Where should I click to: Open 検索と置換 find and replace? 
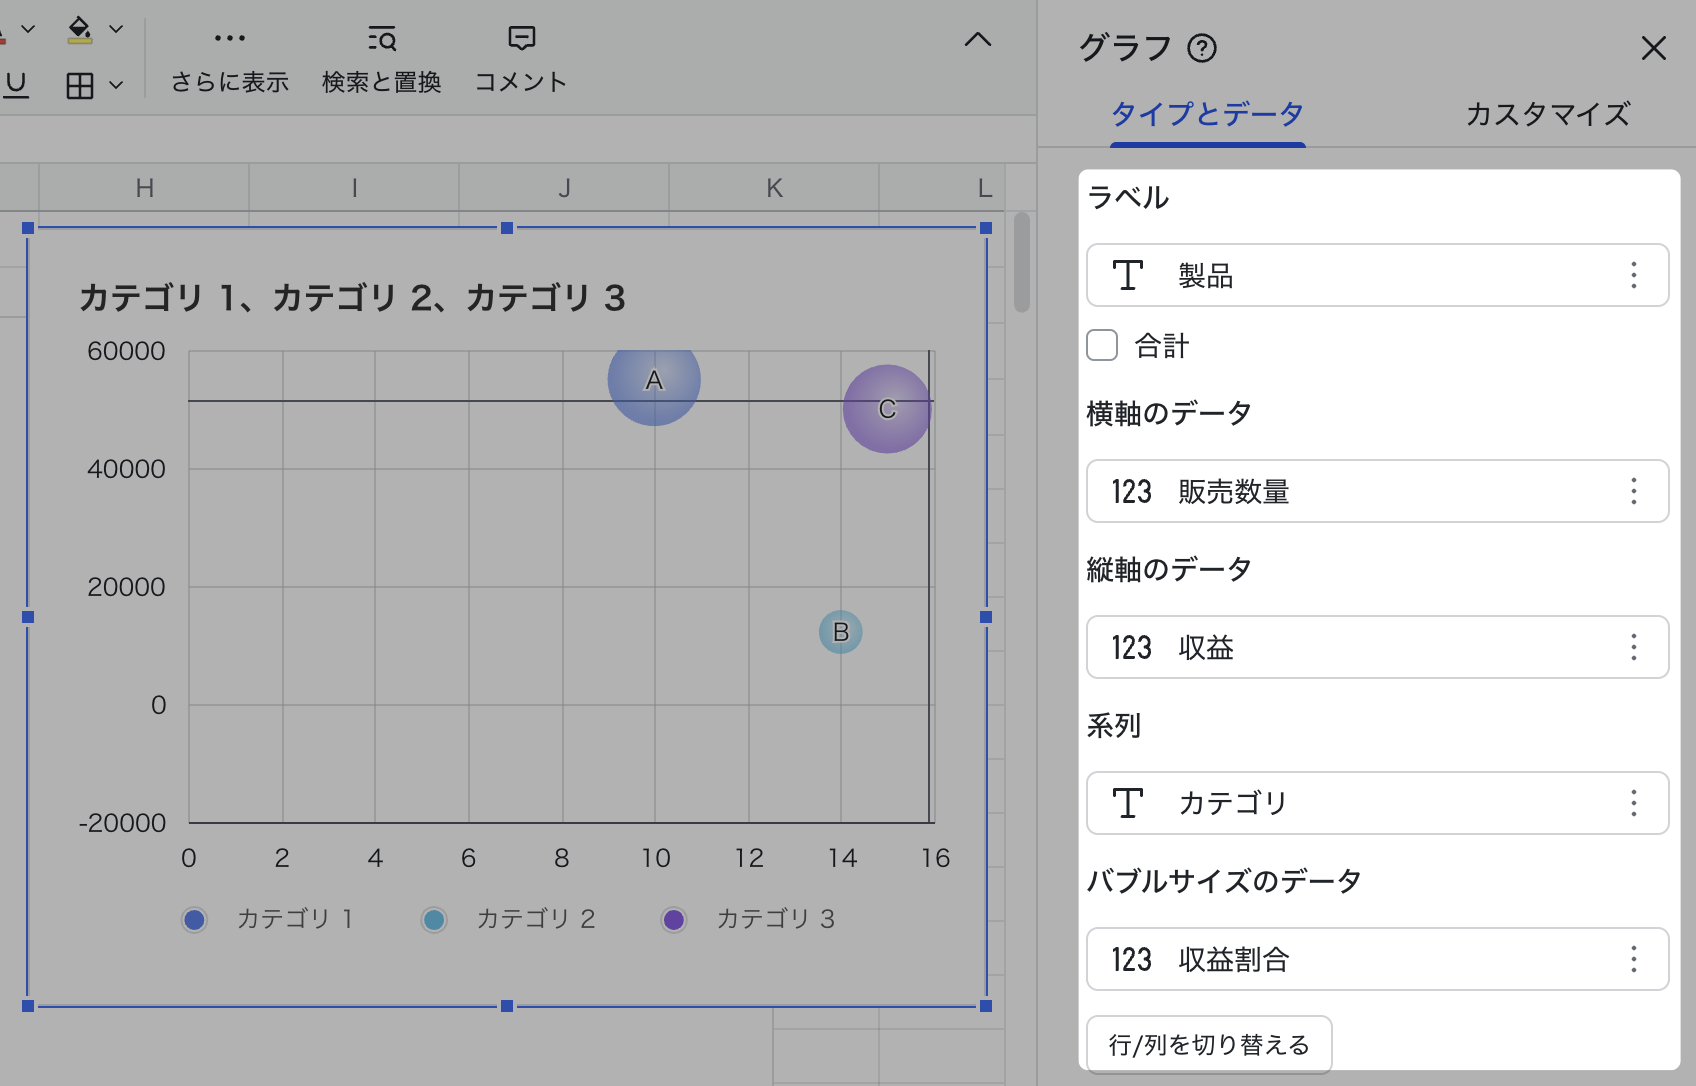click(x=381, y=39)
